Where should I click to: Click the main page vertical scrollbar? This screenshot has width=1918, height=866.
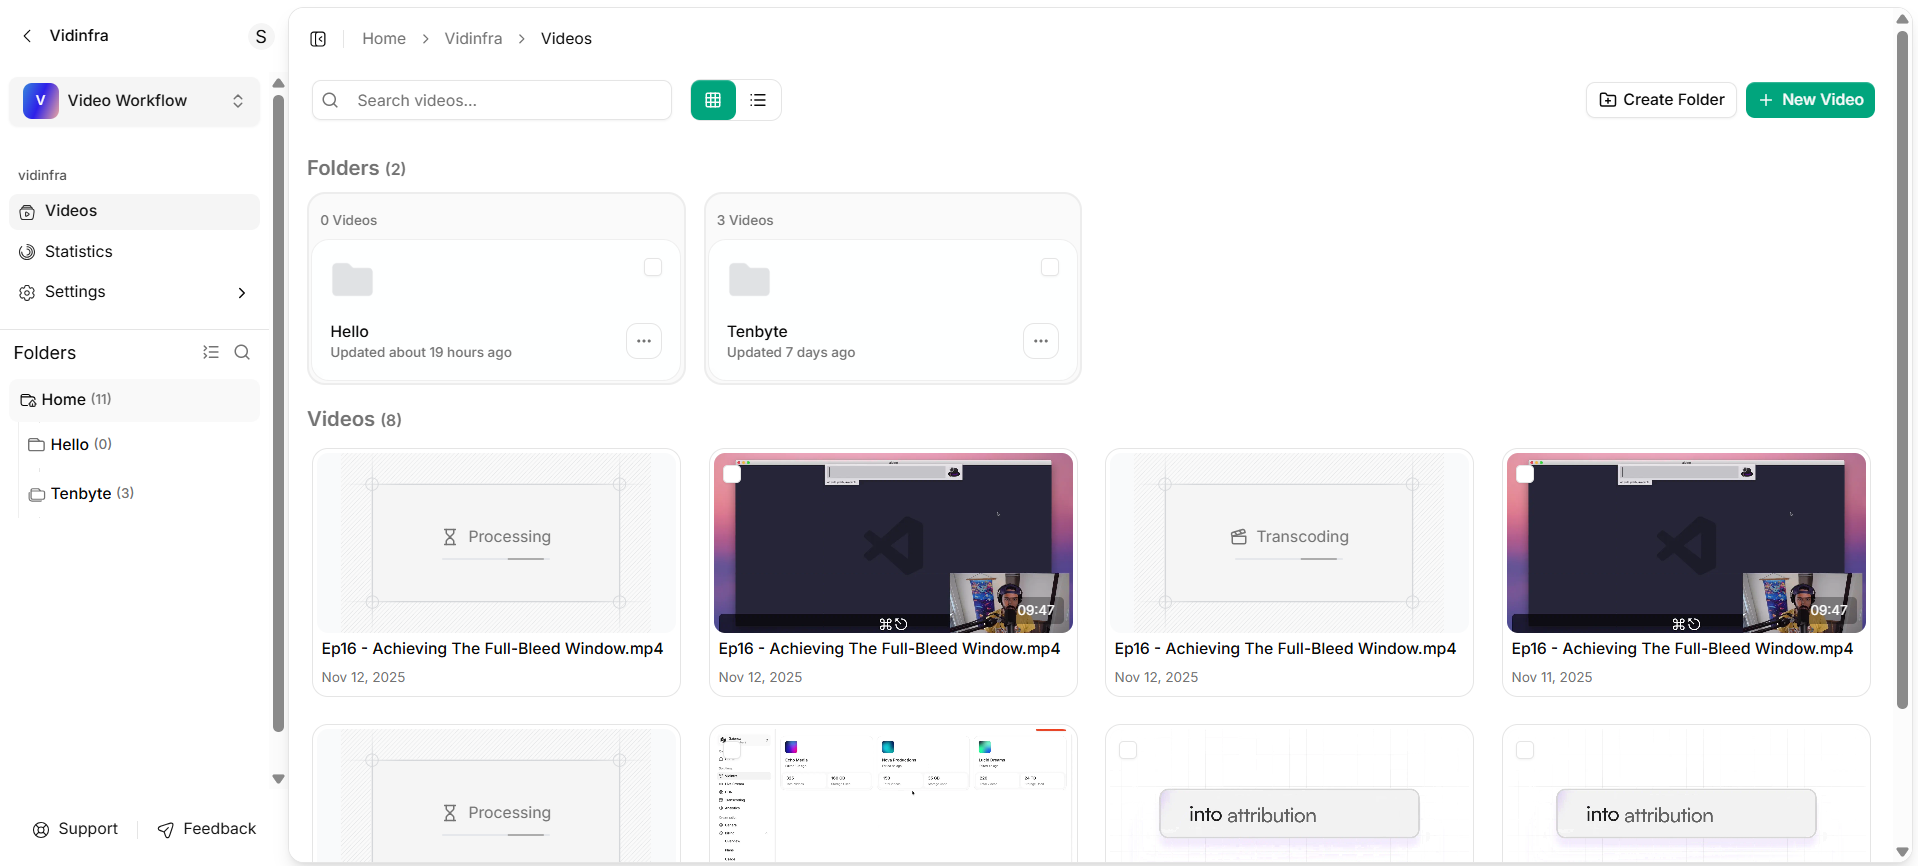click(x=1902, y=370)
